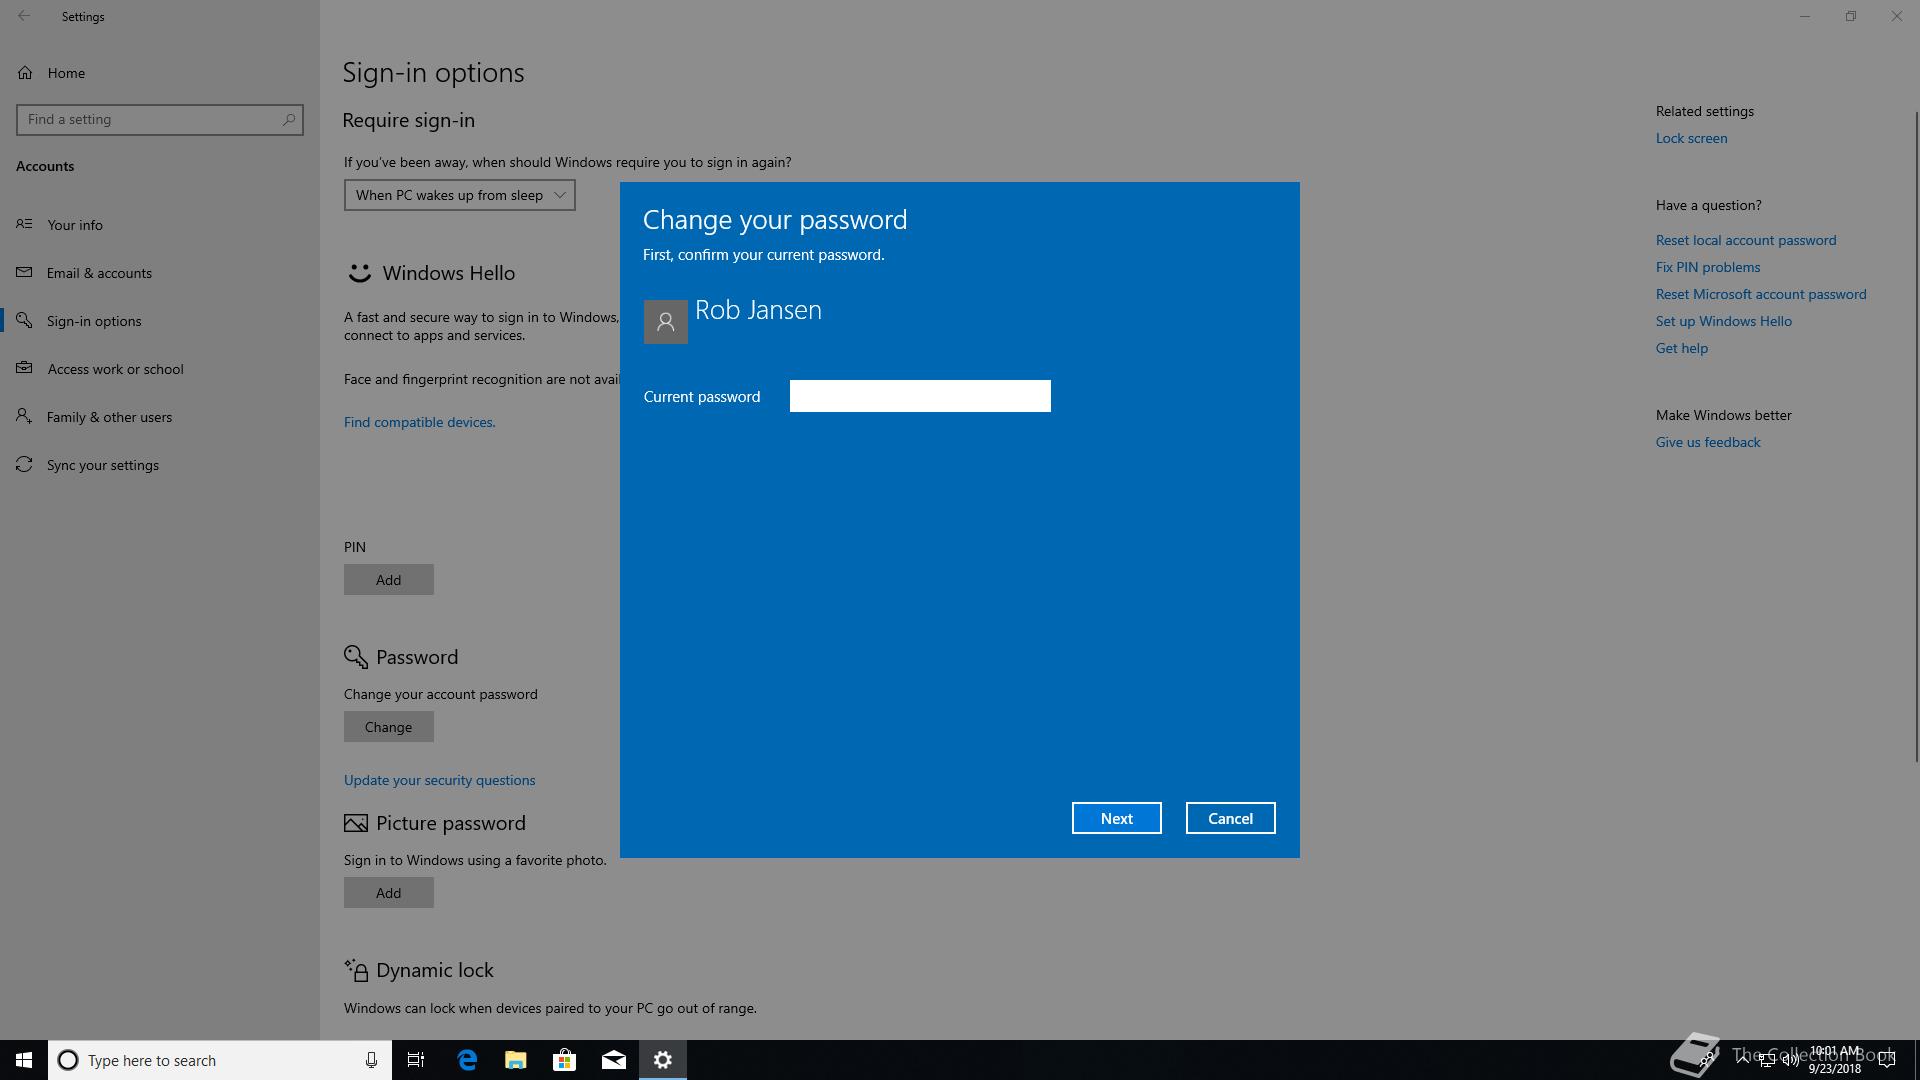Focus the Current password field
The image size is (1920, 1080).
(x=920, y=396)
